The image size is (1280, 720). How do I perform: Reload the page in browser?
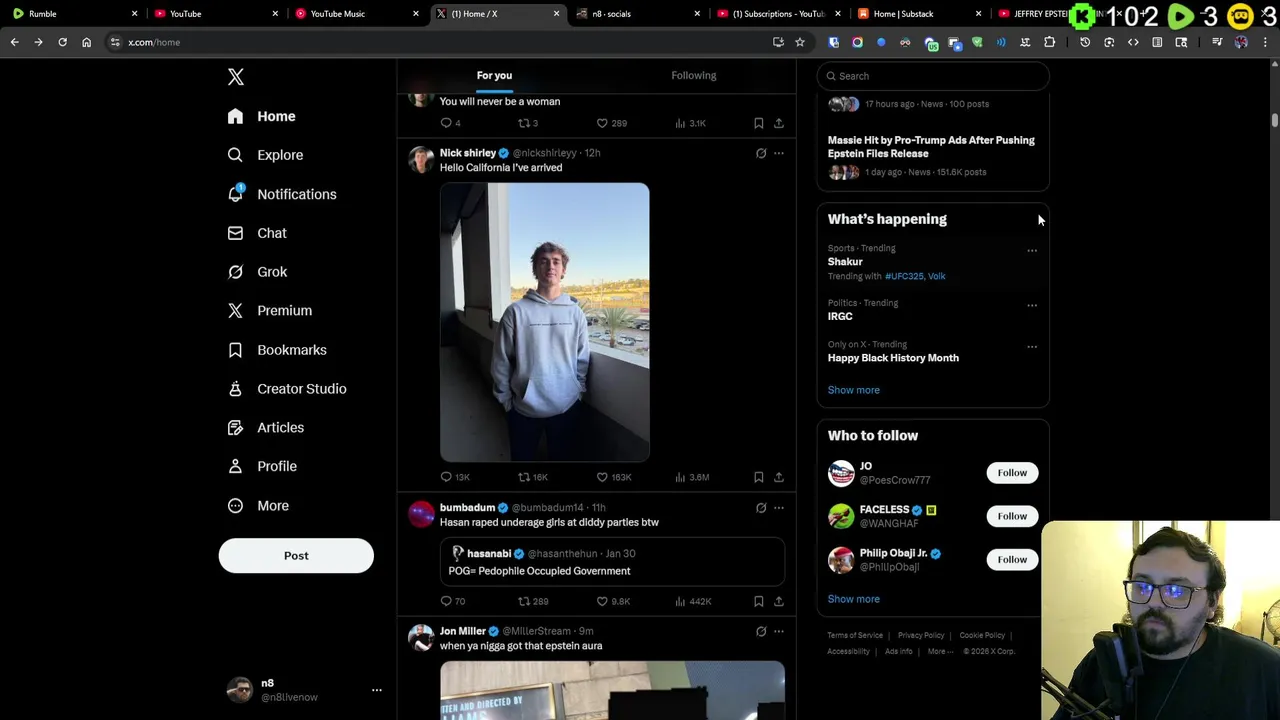pos(62,42)
